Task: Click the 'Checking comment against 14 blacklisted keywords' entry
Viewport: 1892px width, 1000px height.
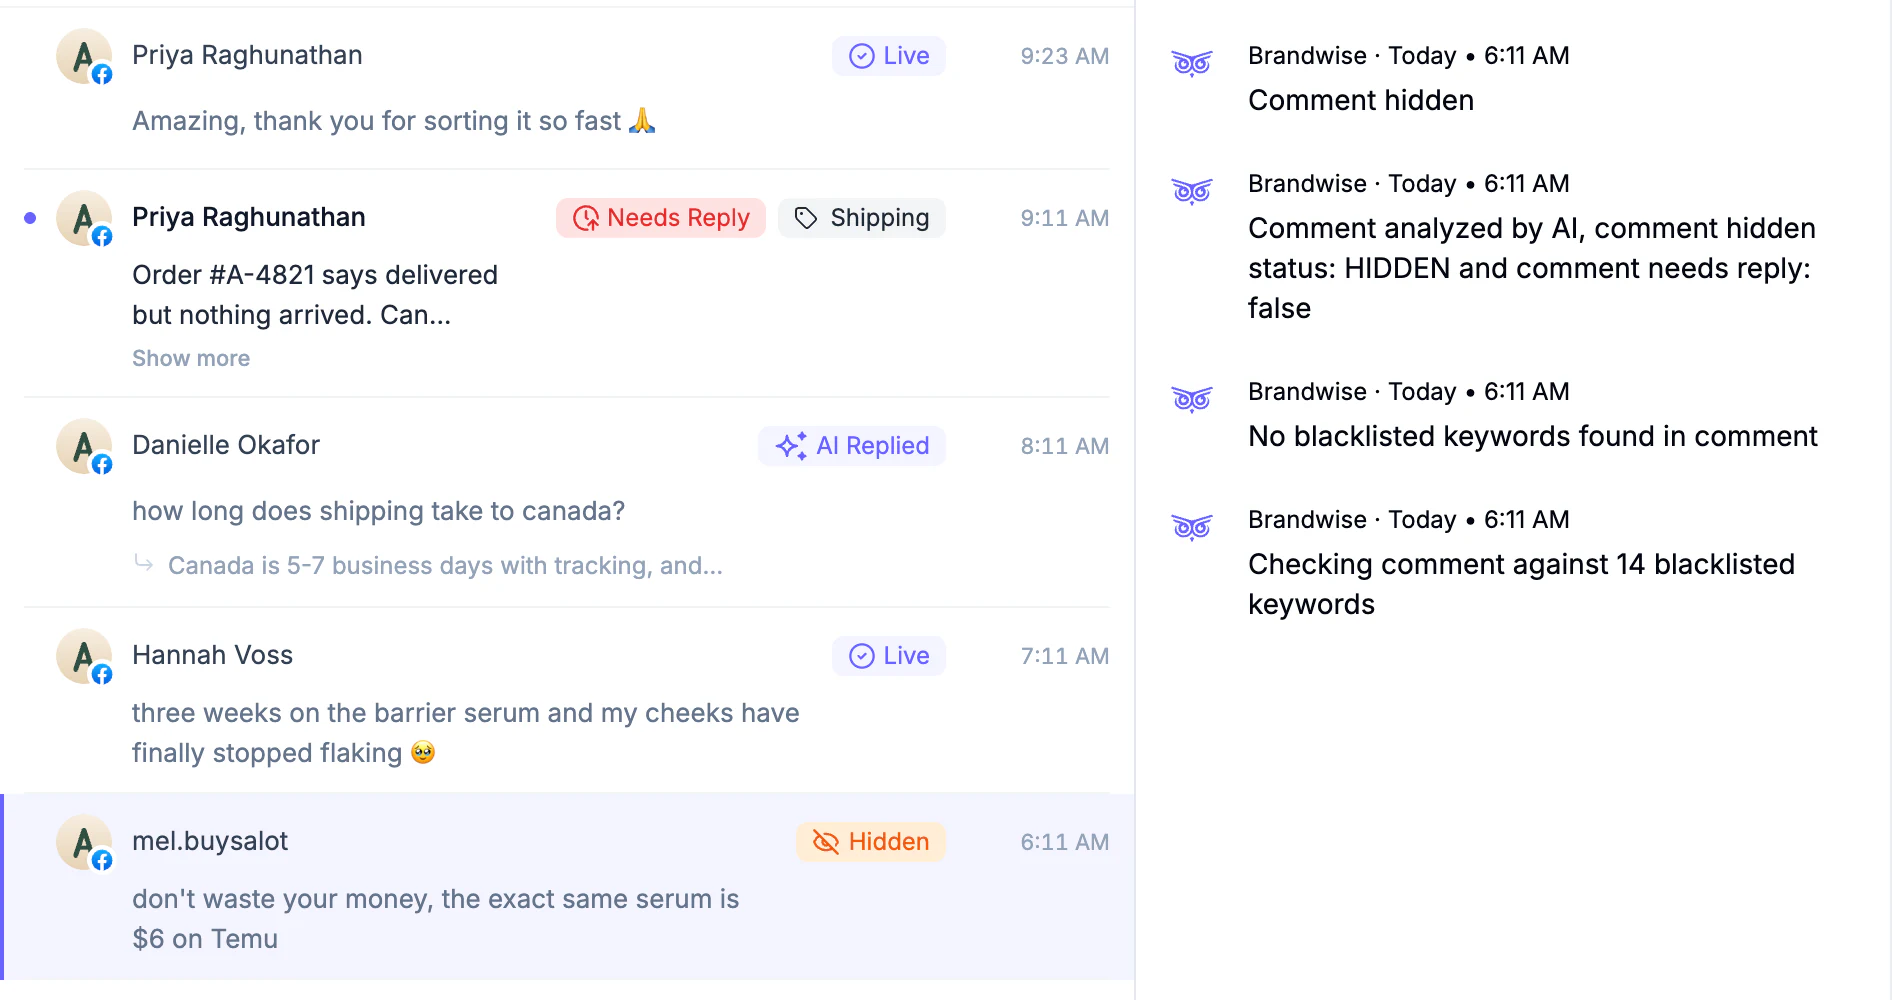Action: (1521, 584)
